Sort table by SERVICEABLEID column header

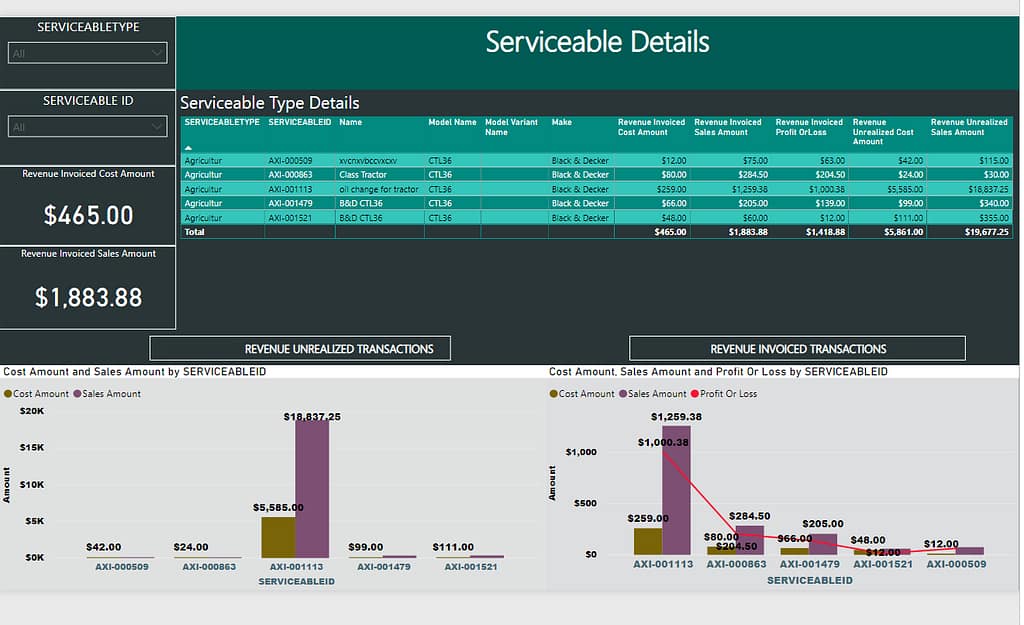pyautogui.click(x=300, y=122)
